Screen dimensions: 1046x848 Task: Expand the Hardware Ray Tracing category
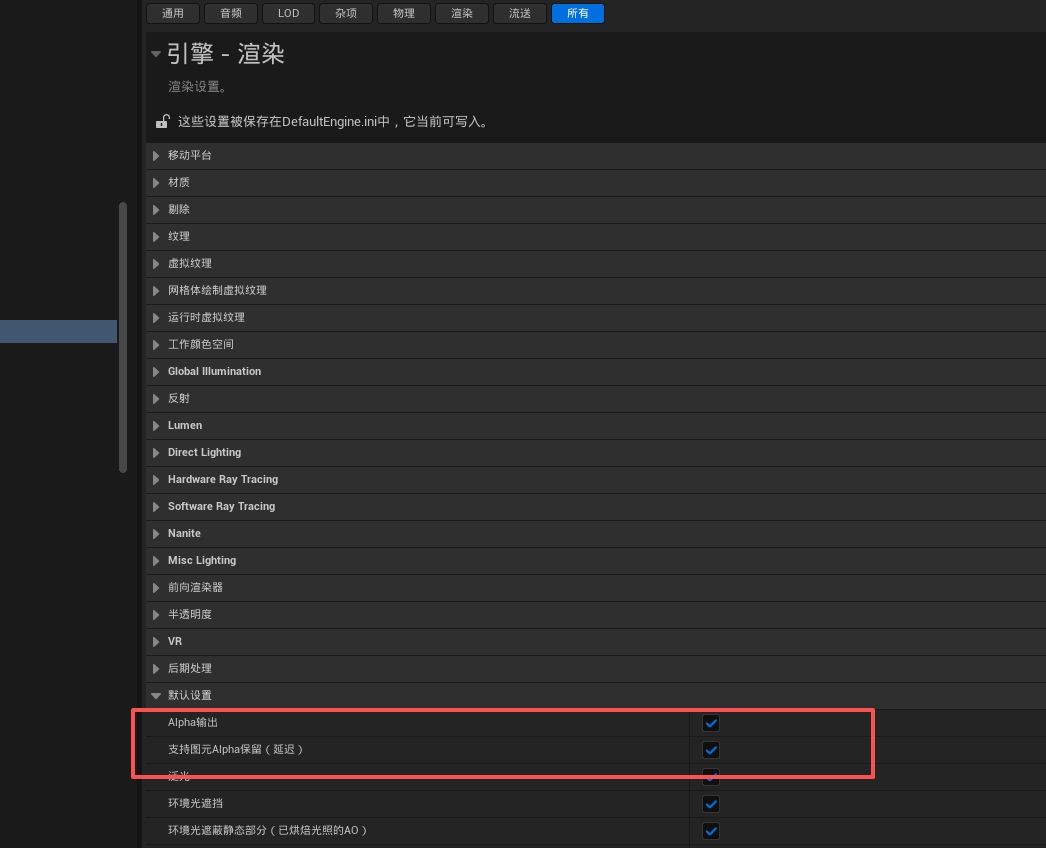click(x=156, y=480)
